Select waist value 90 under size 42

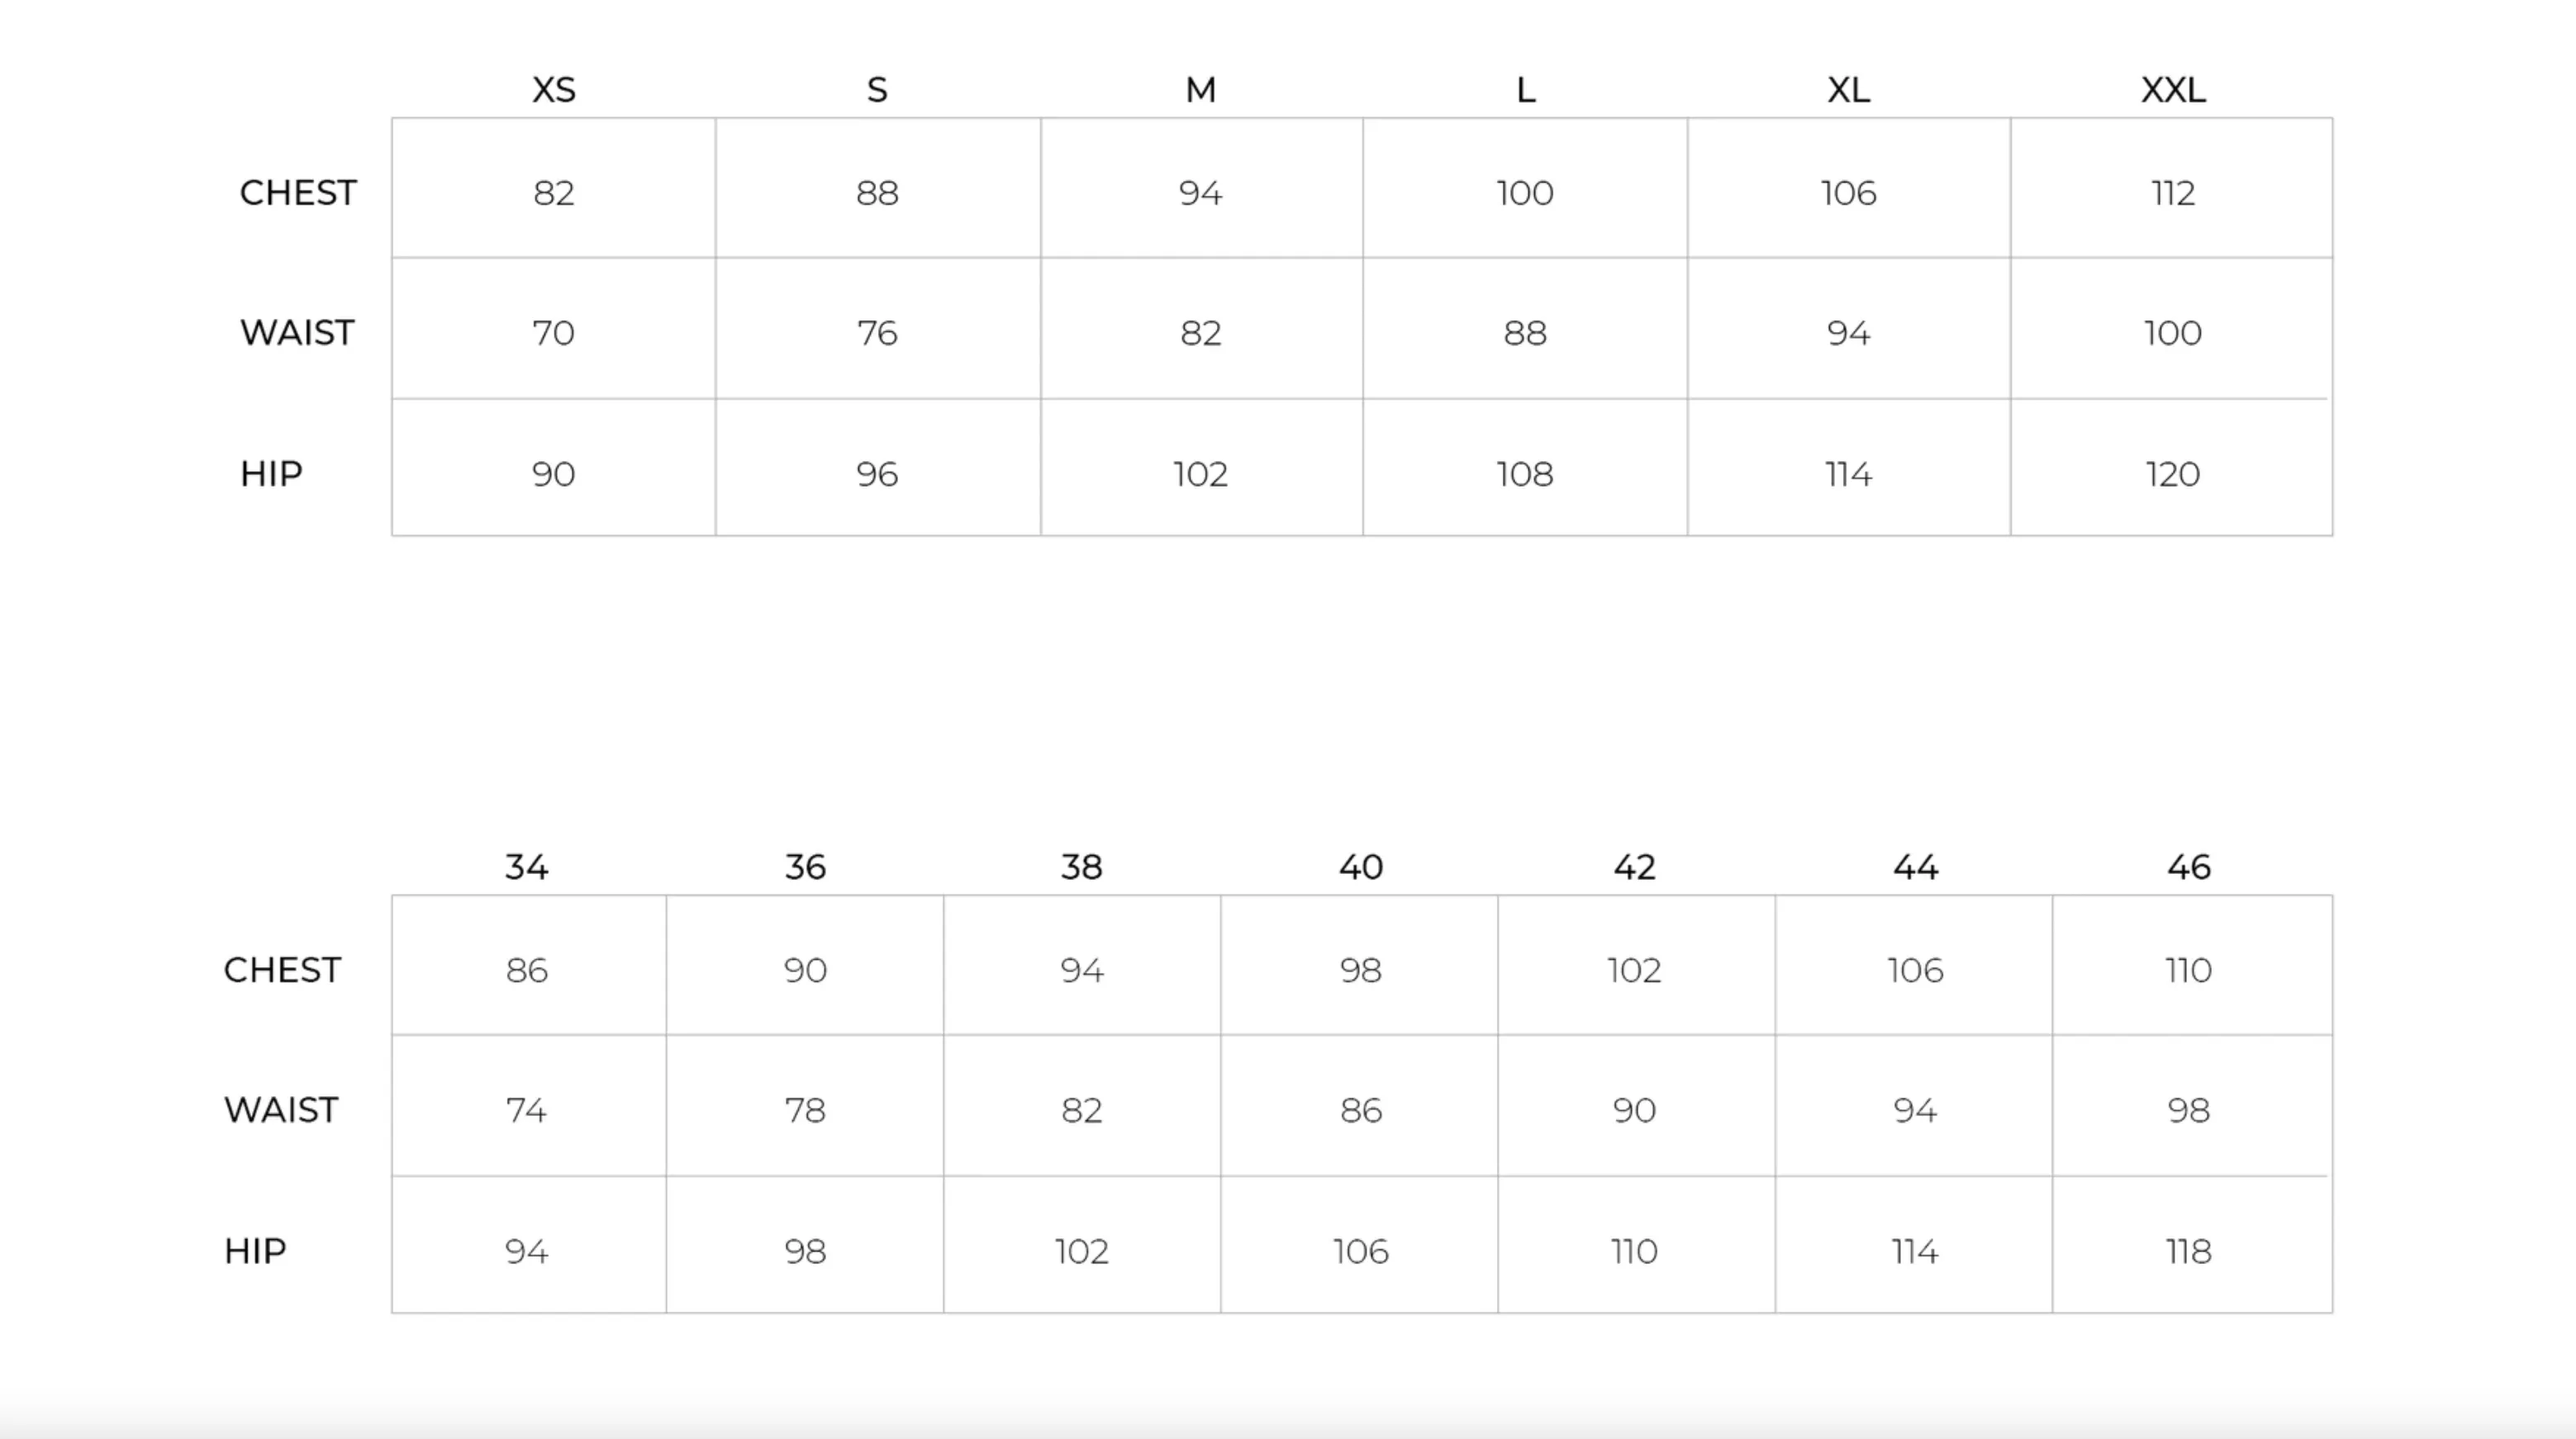(1634, 1110)
